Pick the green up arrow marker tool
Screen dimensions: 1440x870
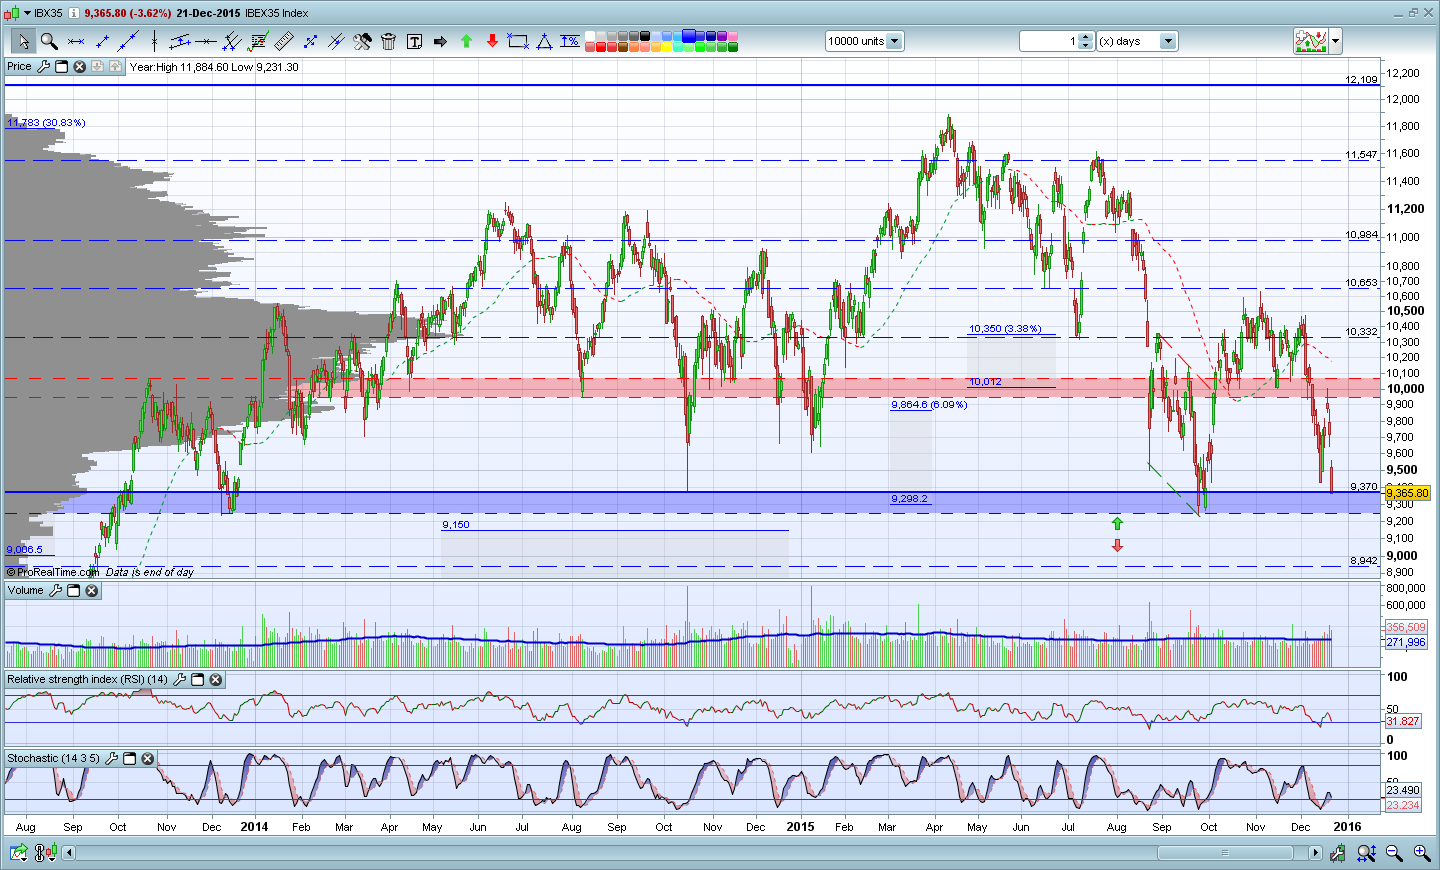click(466, 41)
